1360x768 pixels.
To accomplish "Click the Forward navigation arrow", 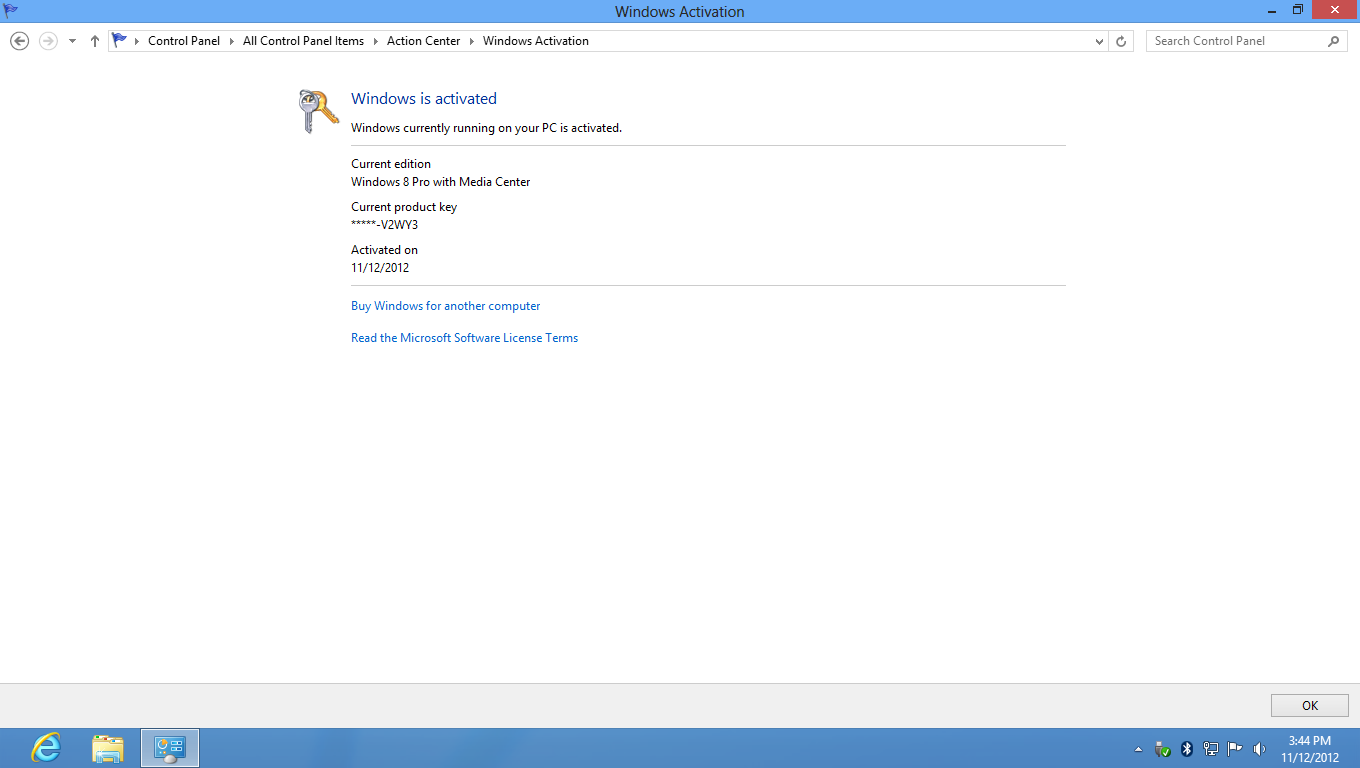I will (47, 41).
